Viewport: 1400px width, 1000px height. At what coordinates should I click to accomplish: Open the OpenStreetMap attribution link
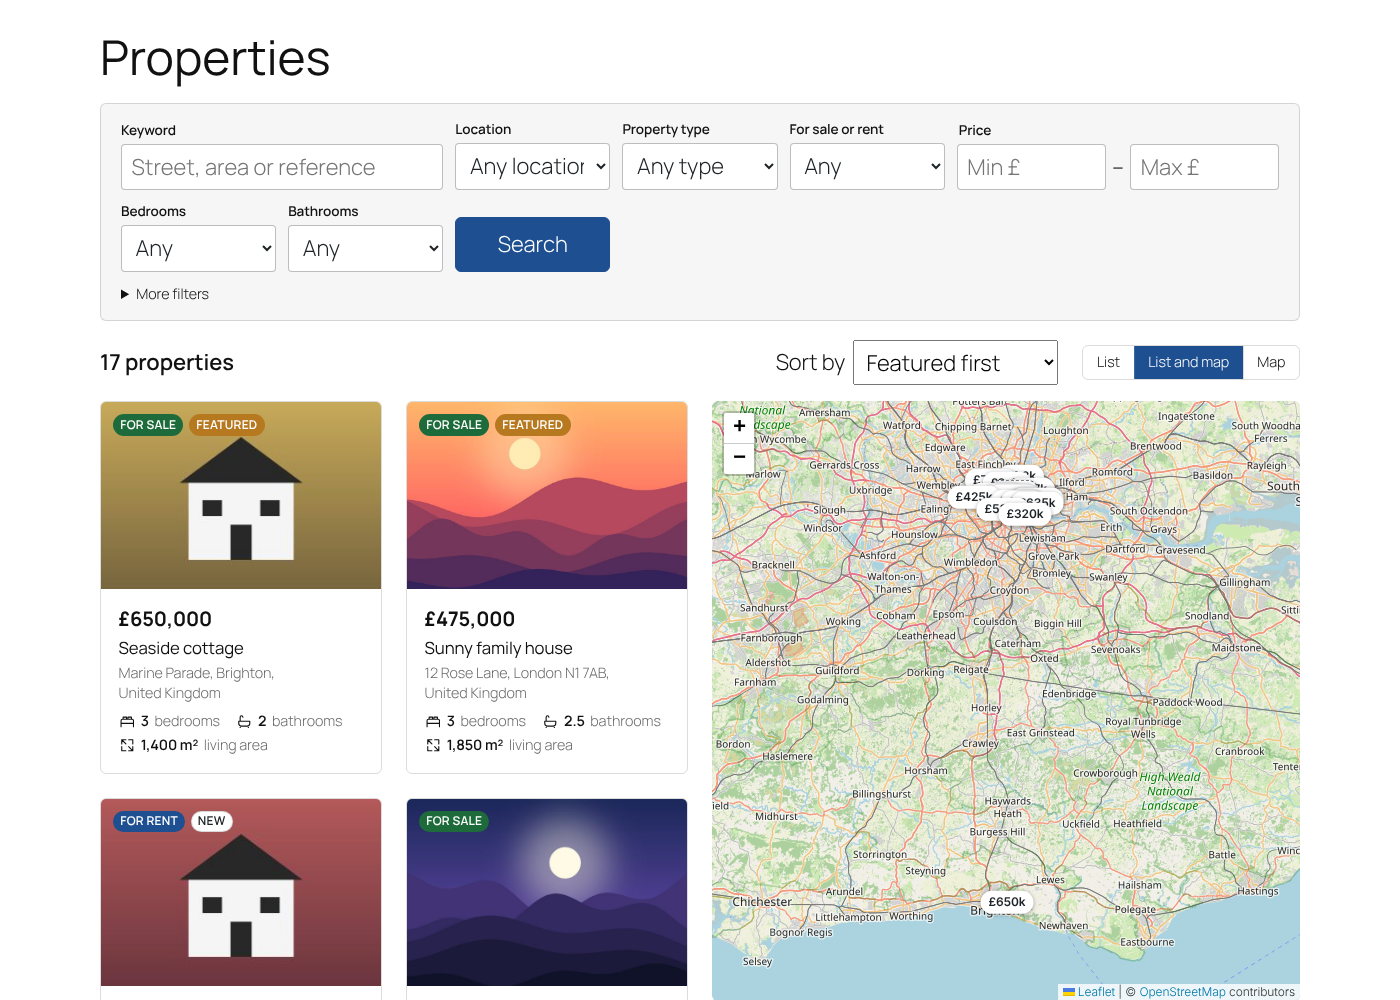1182,992
